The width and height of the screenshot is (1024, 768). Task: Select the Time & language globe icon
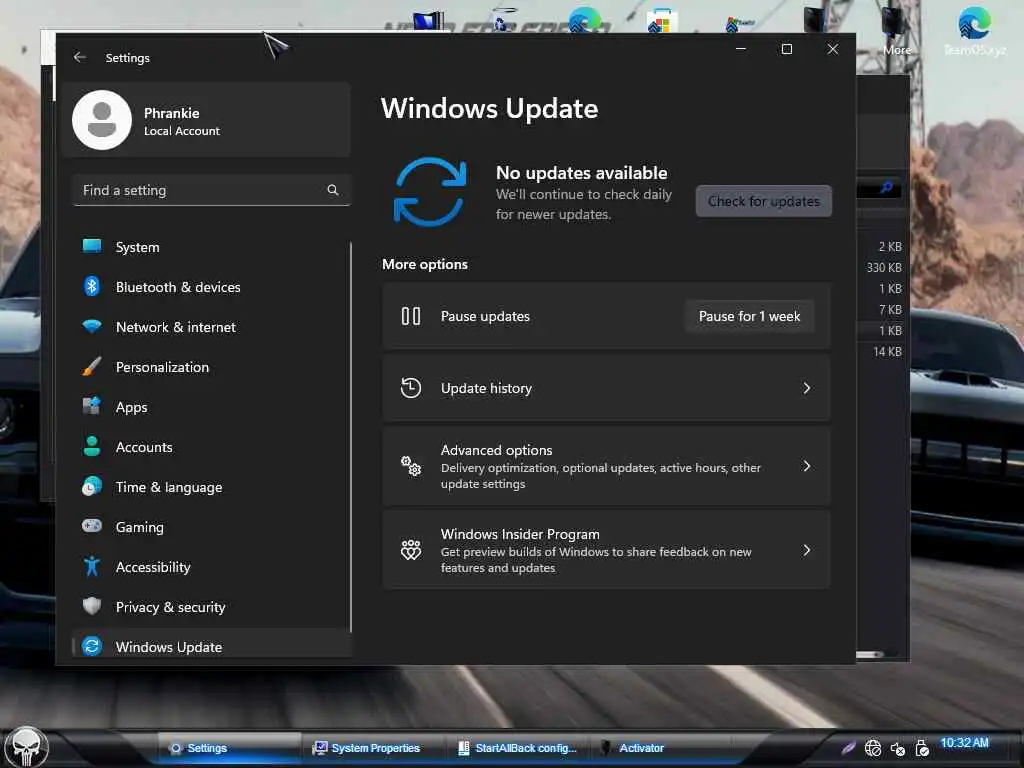92,486
